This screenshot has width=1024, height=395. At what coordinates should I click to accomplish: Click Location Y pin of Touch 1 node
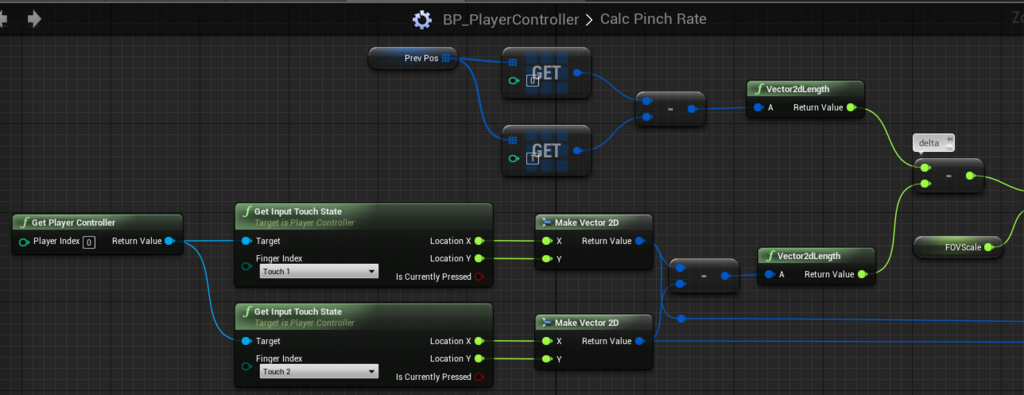tap(479, 259)
